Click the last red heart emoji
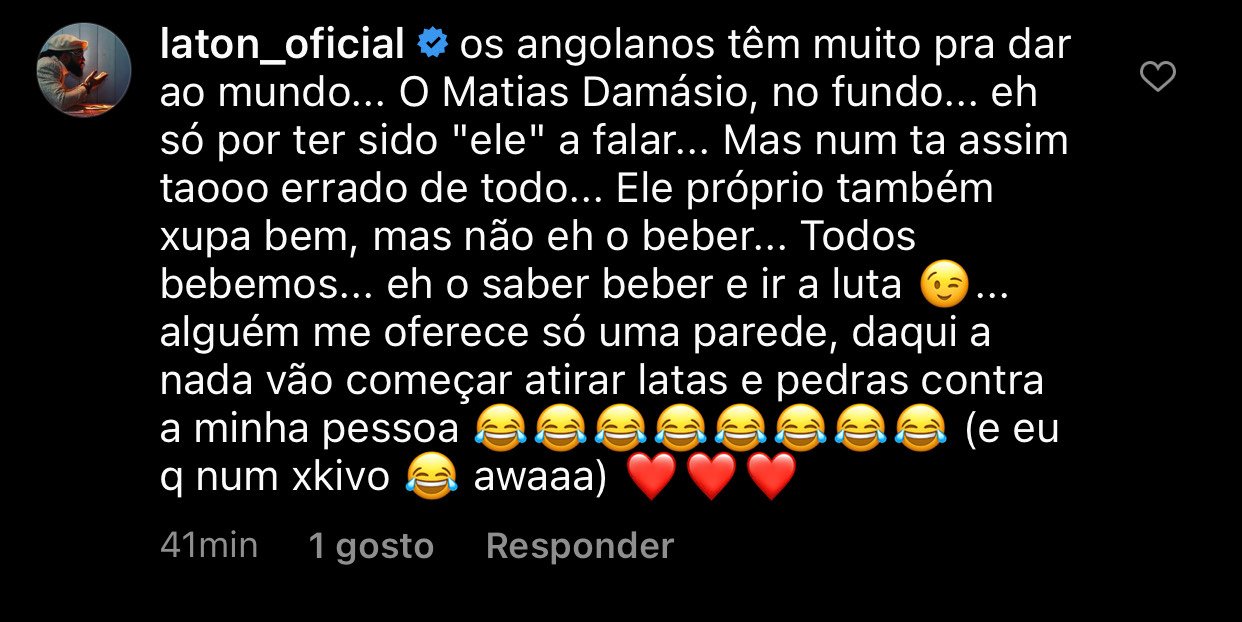This screenshot has height=622, width=1242. pyautogui.click(x=771, y=478)
